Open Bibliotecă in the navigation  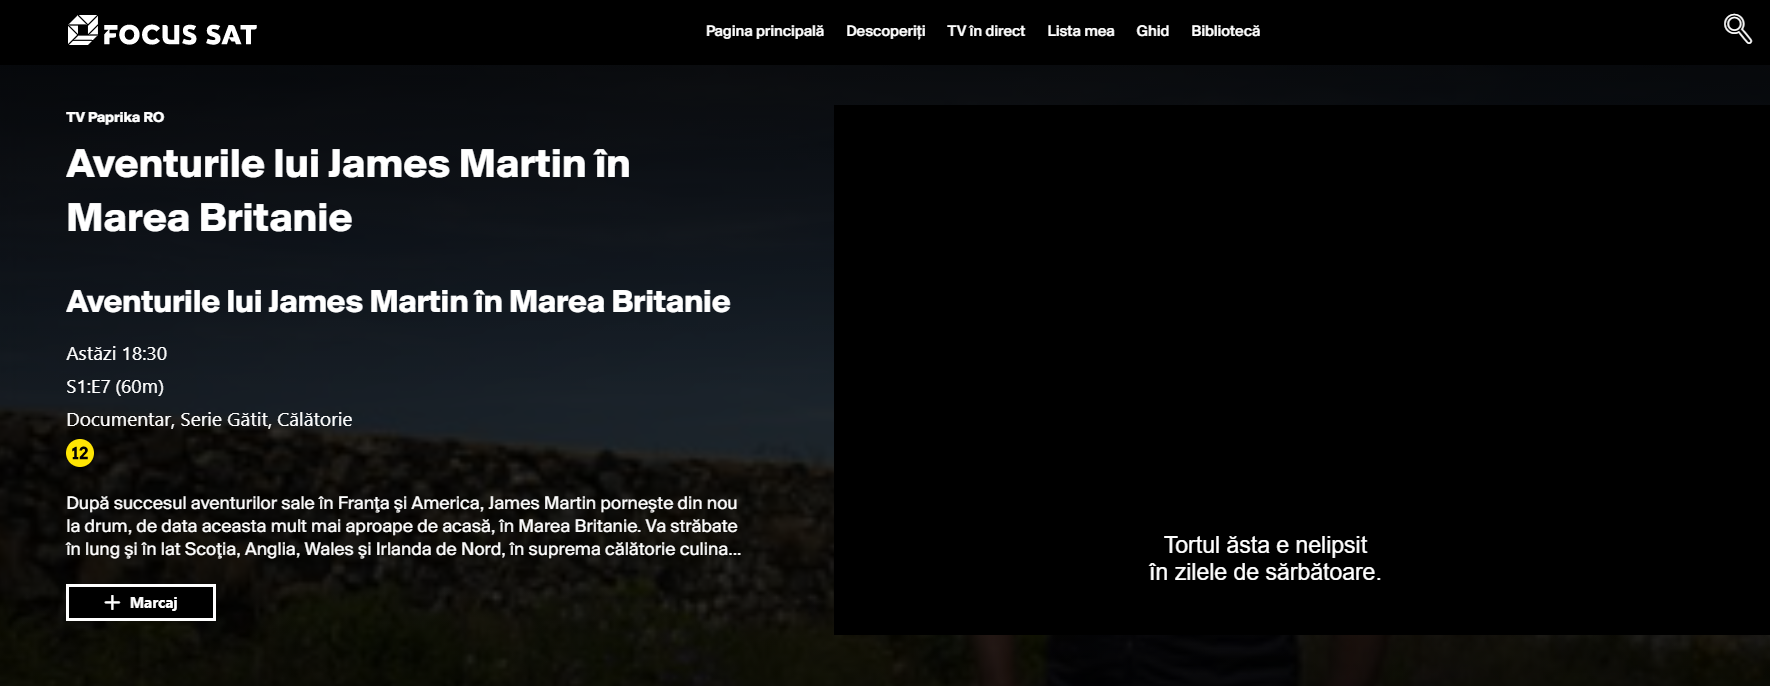pos(1226,31)
